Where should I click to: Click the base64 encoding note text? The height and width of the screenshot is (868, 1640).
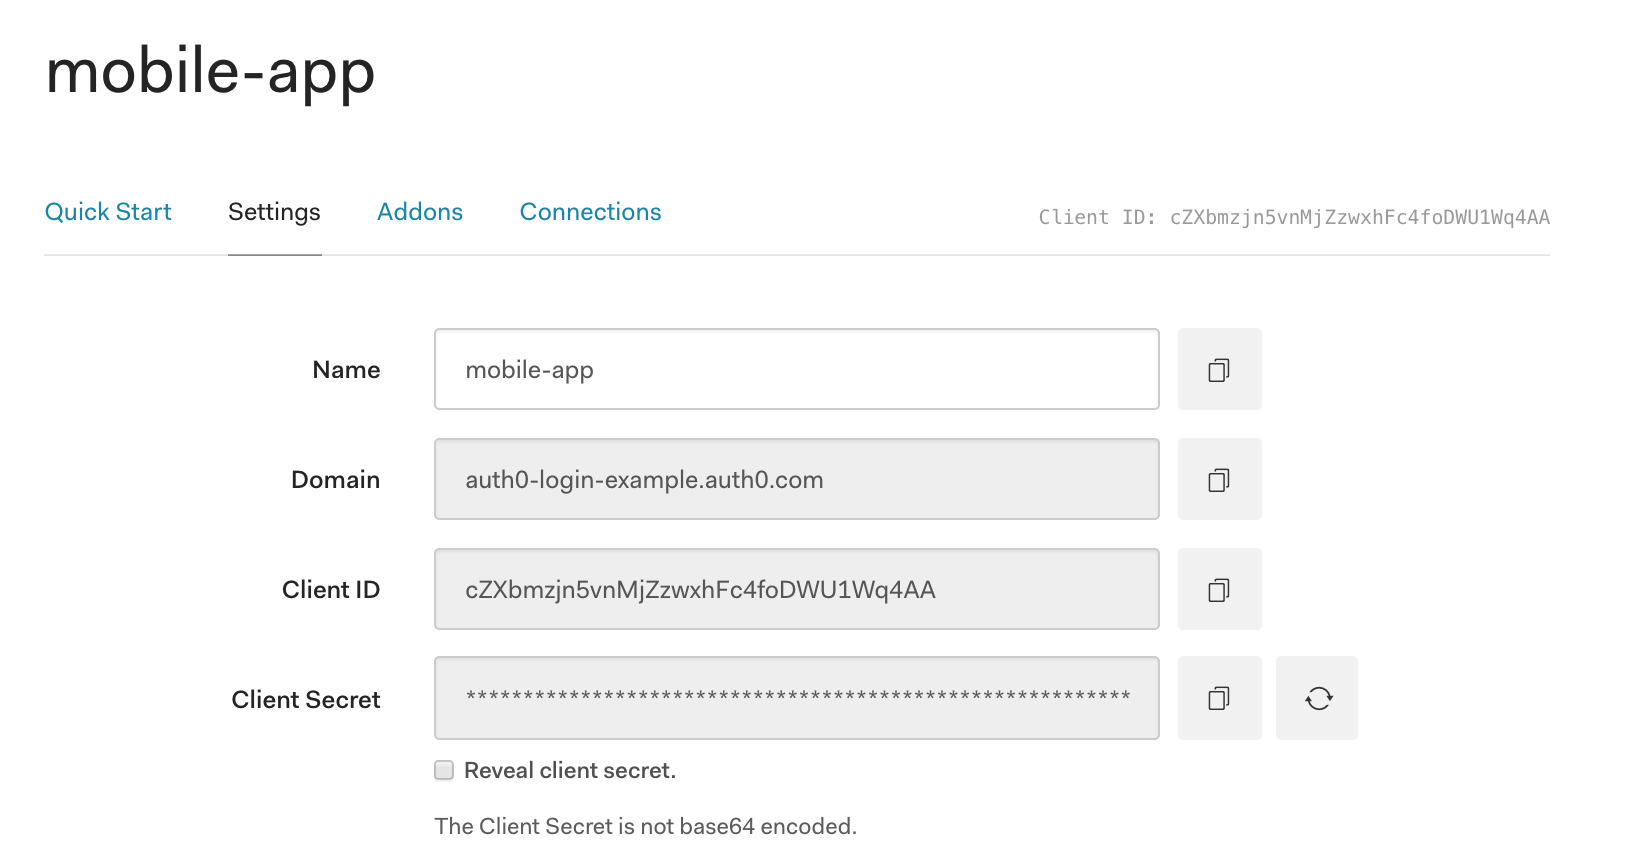tap(645, 826)
